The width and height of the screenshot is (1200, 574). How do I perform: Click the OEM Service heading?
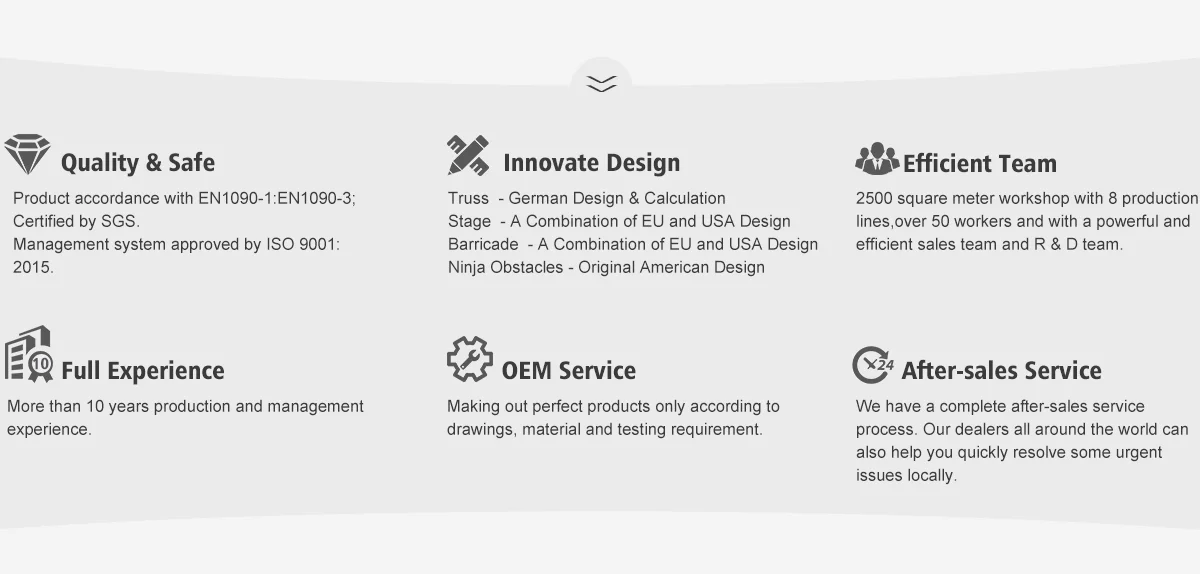[568, 371]
